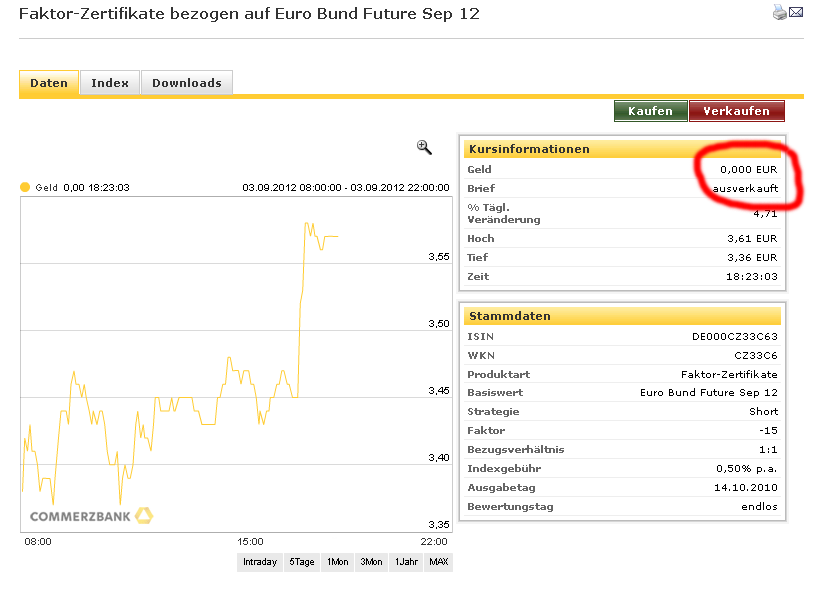
Task: Open the Downloads tab
Action: (186, 83)
